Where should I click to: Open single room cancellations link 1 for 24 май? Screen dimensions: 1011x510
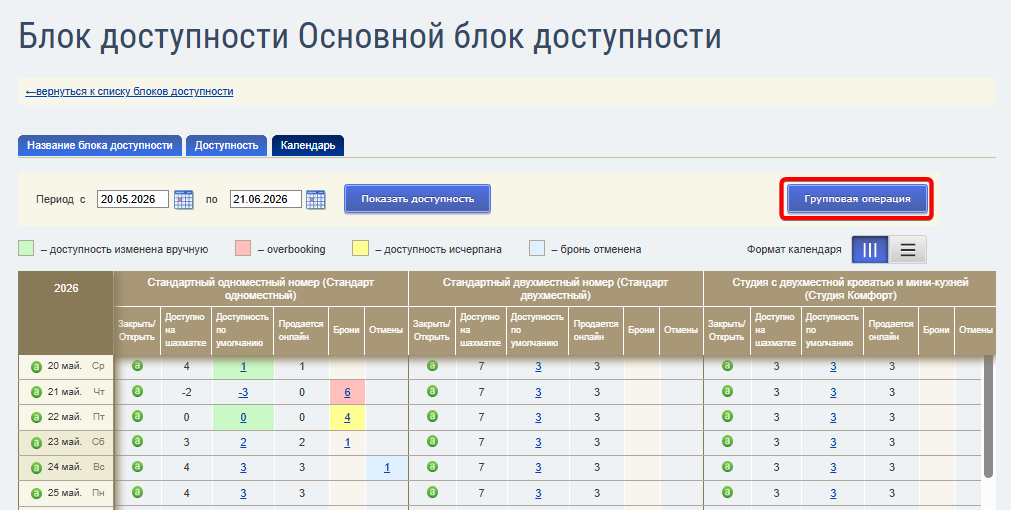(x=387, y=467)
